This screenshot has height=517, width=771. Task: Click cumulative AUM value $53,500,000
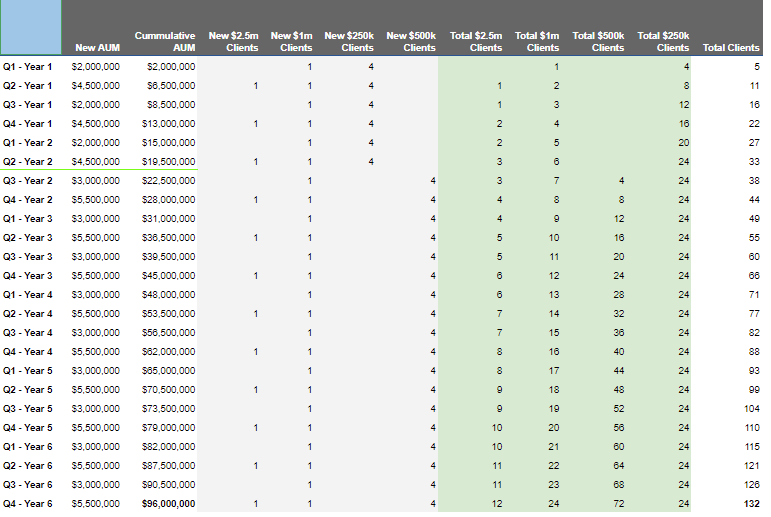[168, 314]
